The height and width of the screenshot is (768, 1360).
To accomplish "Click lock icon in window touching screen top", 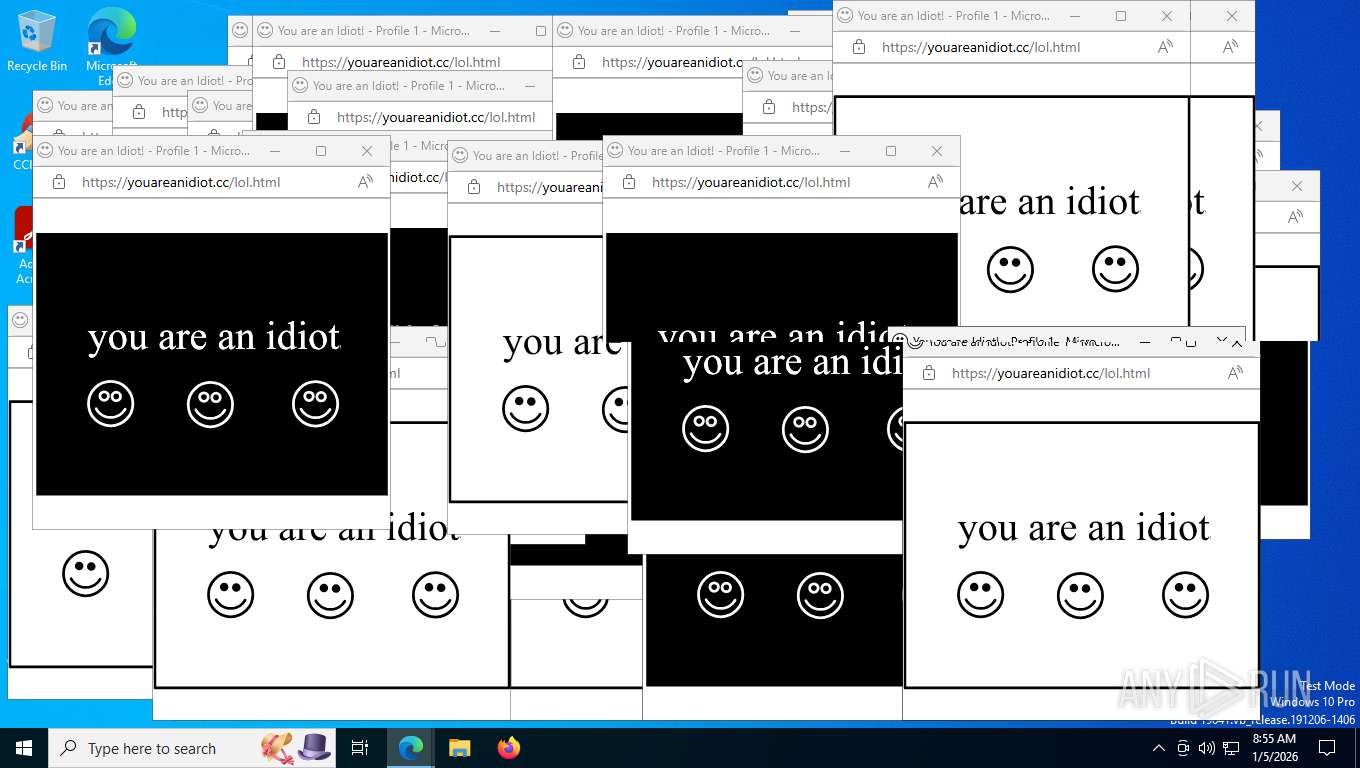I will click(x=859, y=47).
